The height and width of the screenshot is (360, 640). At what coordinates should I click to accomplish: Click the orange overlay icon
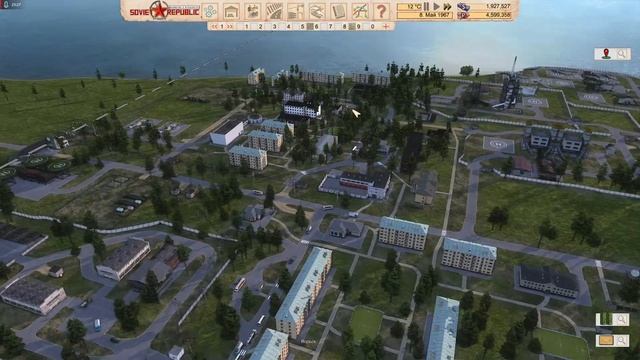(606, 340)
